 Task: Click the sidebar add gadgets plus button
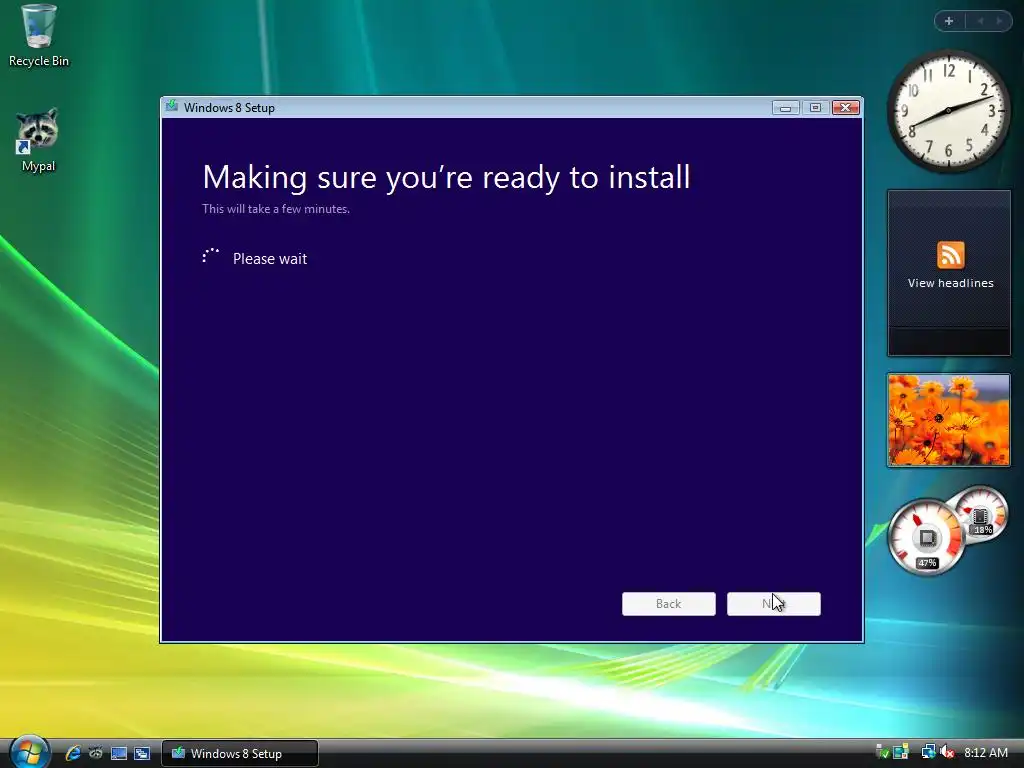tap(949, 21)
